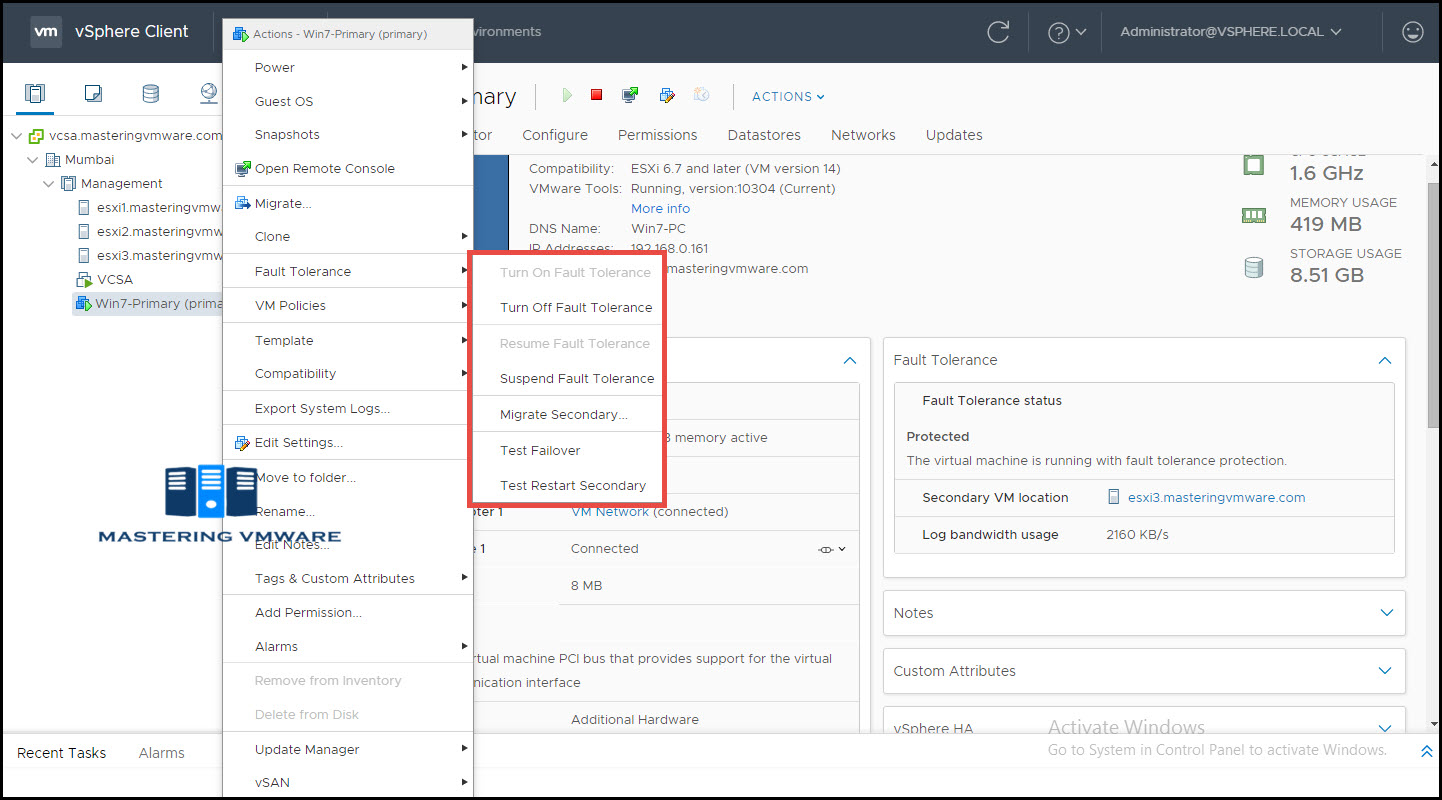
Task: Open the Guest OS submenu
Action: (348, 102)
